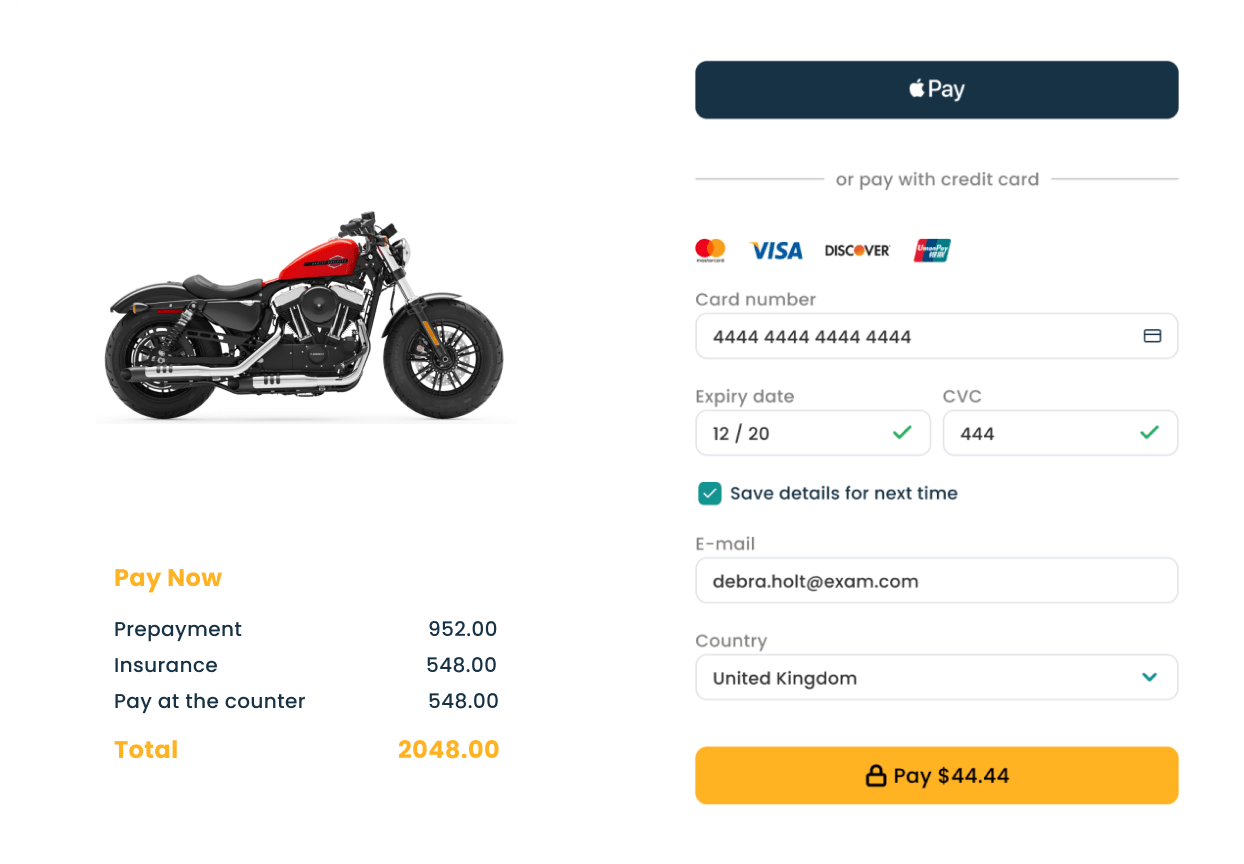Focus the Card number input field

click(937, 336)
